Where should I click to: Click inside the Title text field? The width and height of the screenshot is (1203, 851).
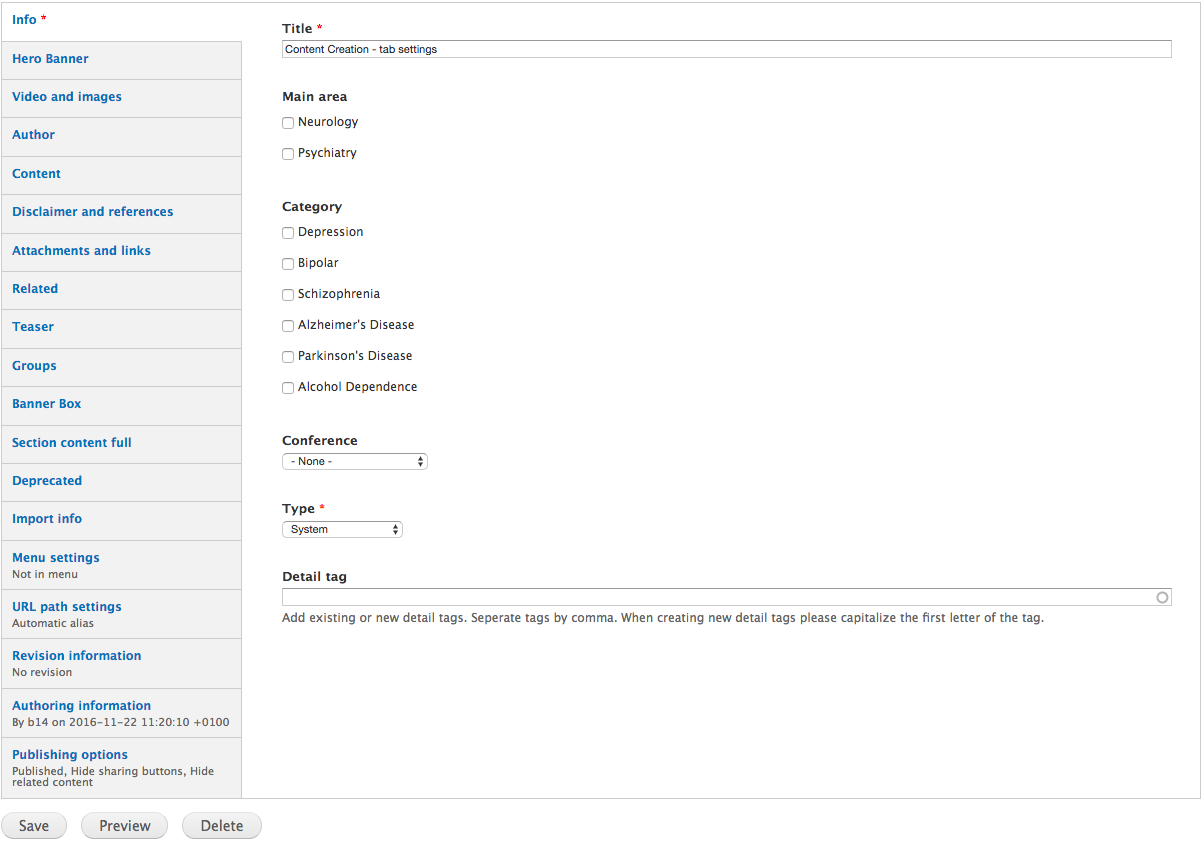coord(726,49)
